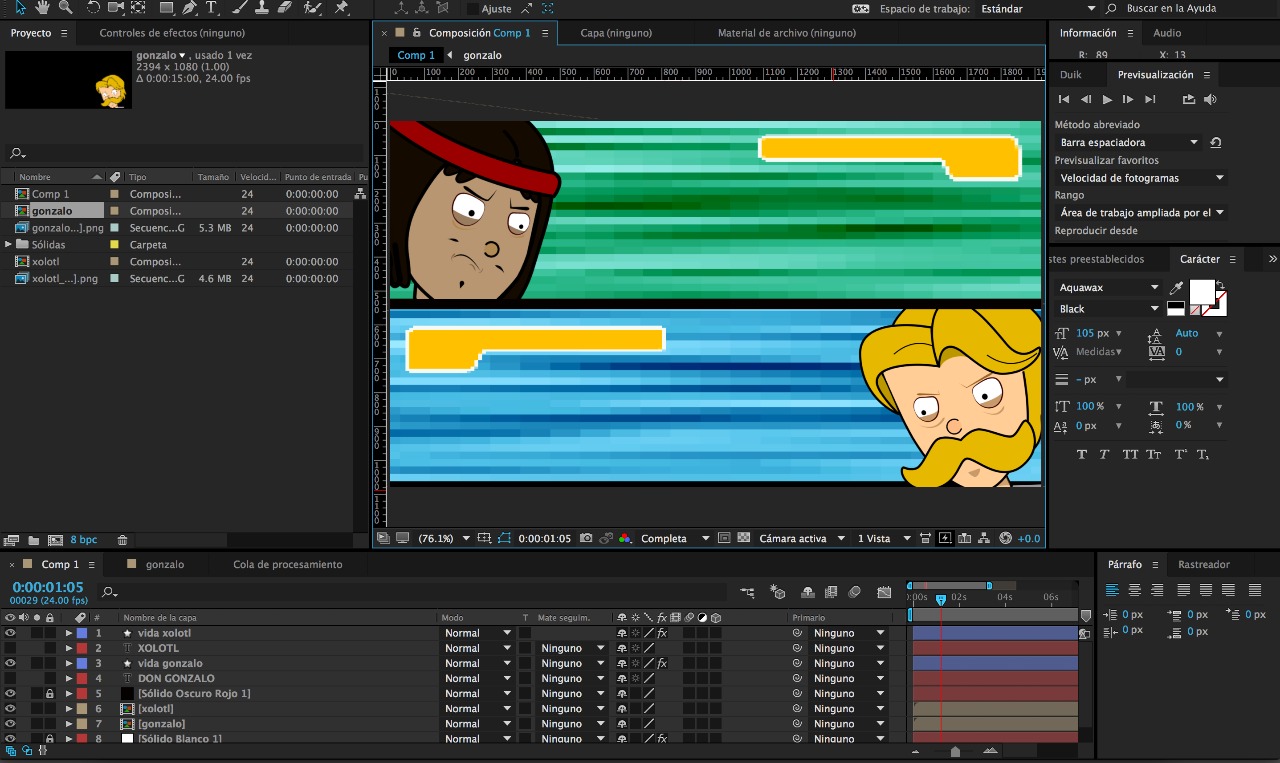Select the Zoom magnifier tool
Screen dimensions: 1280x763
tap(65, 8)
